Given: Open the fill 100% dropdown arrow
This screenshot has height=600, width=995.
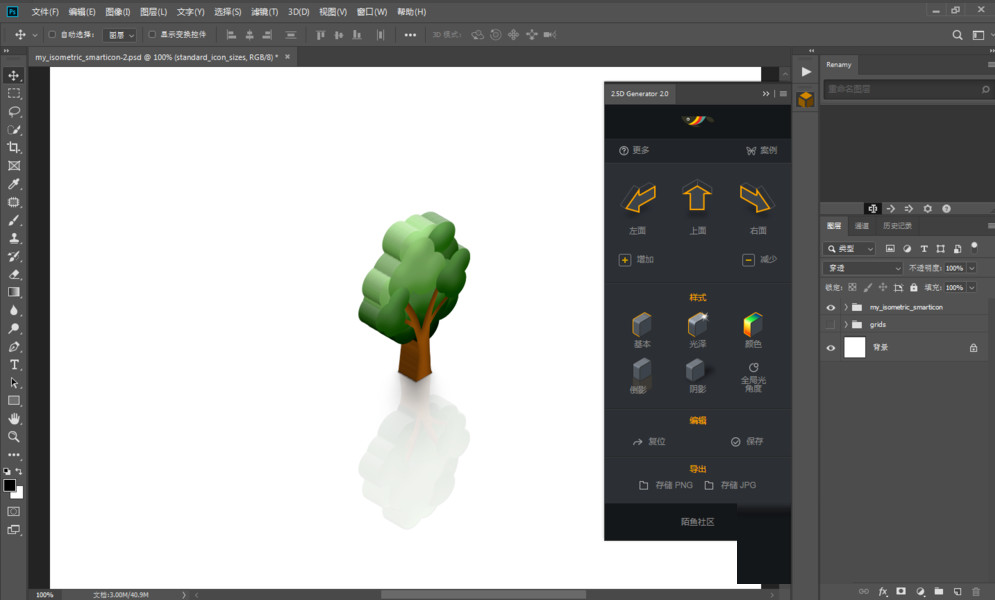Looking at the screenshot, I should coord(971,287).
